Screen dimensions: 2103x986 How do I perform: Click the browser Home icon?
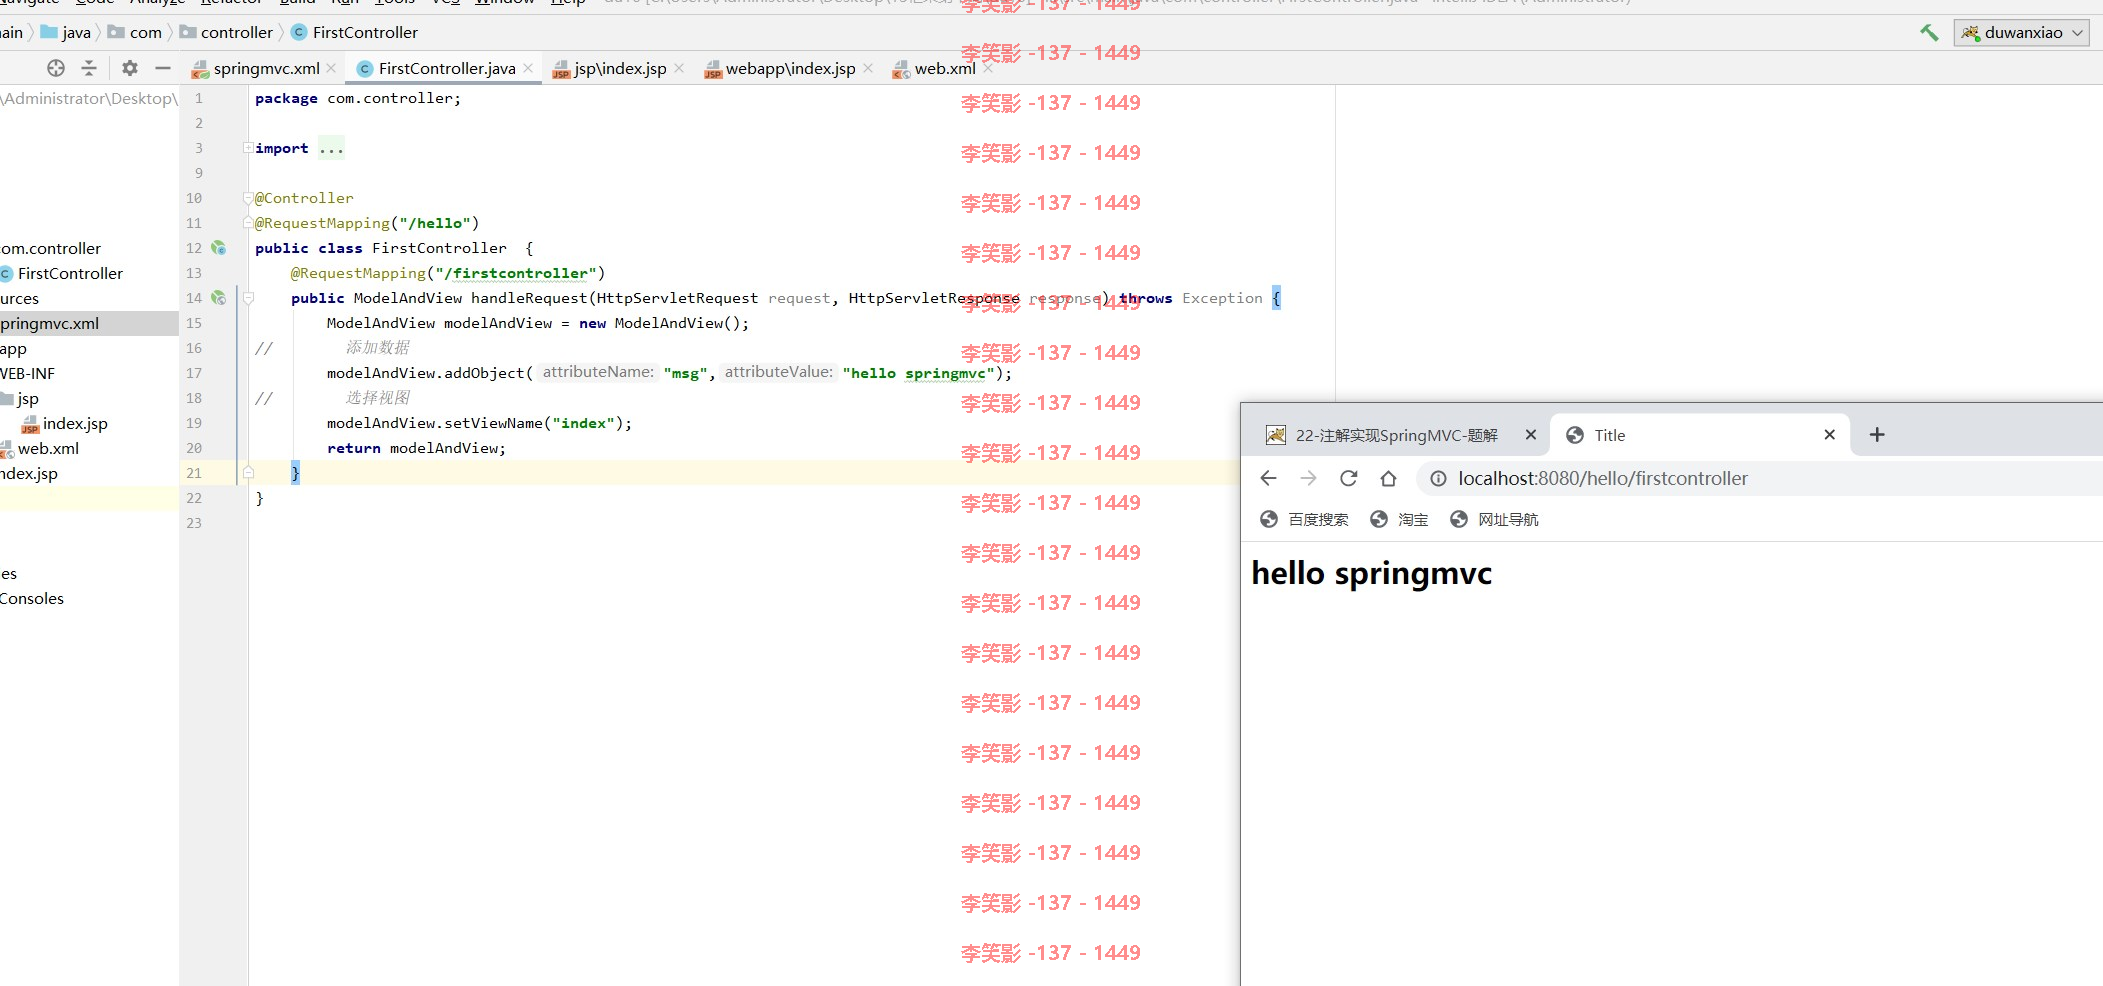[x=1388, y=478]
